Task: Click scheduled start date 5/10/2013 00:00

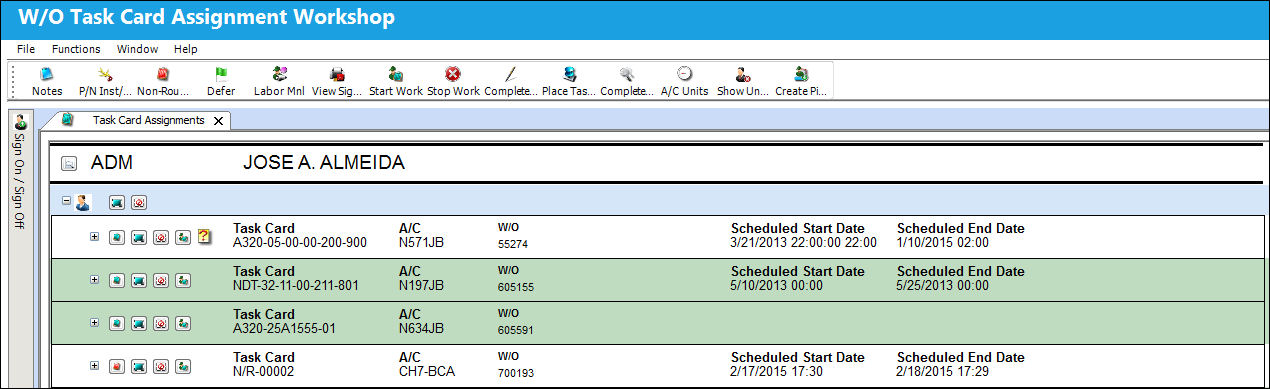Action: tap(777, 286)
